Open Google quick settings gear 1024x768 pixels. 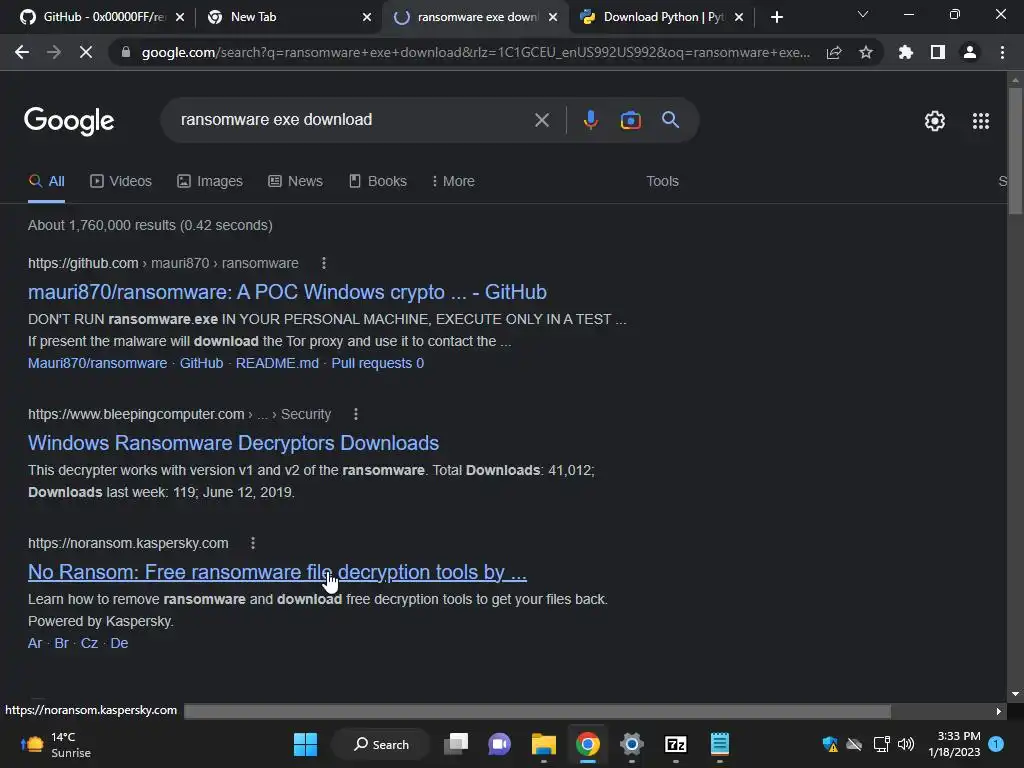click(935, 121)
